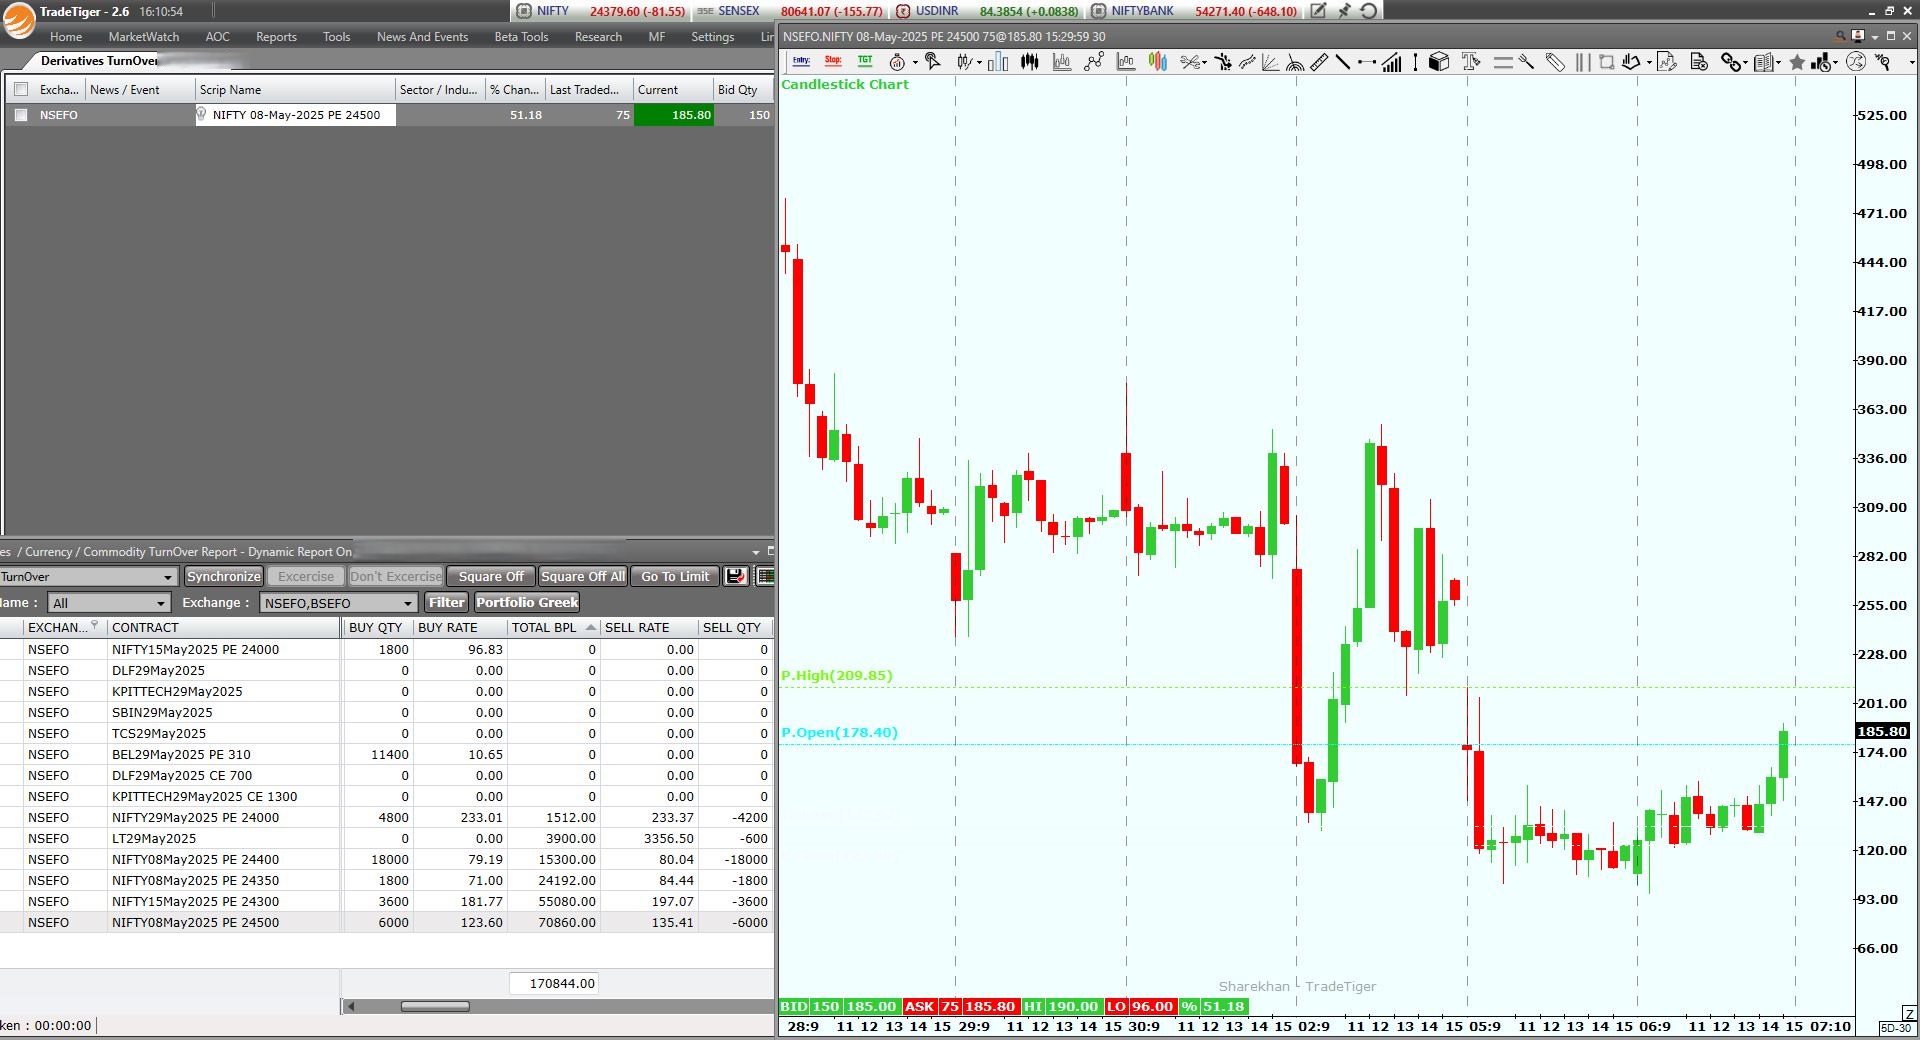Viewport: 1920px width, 1040px height.
Task: Expand the stopwatch interval dropdown arrow
Action: click(914, 62)
